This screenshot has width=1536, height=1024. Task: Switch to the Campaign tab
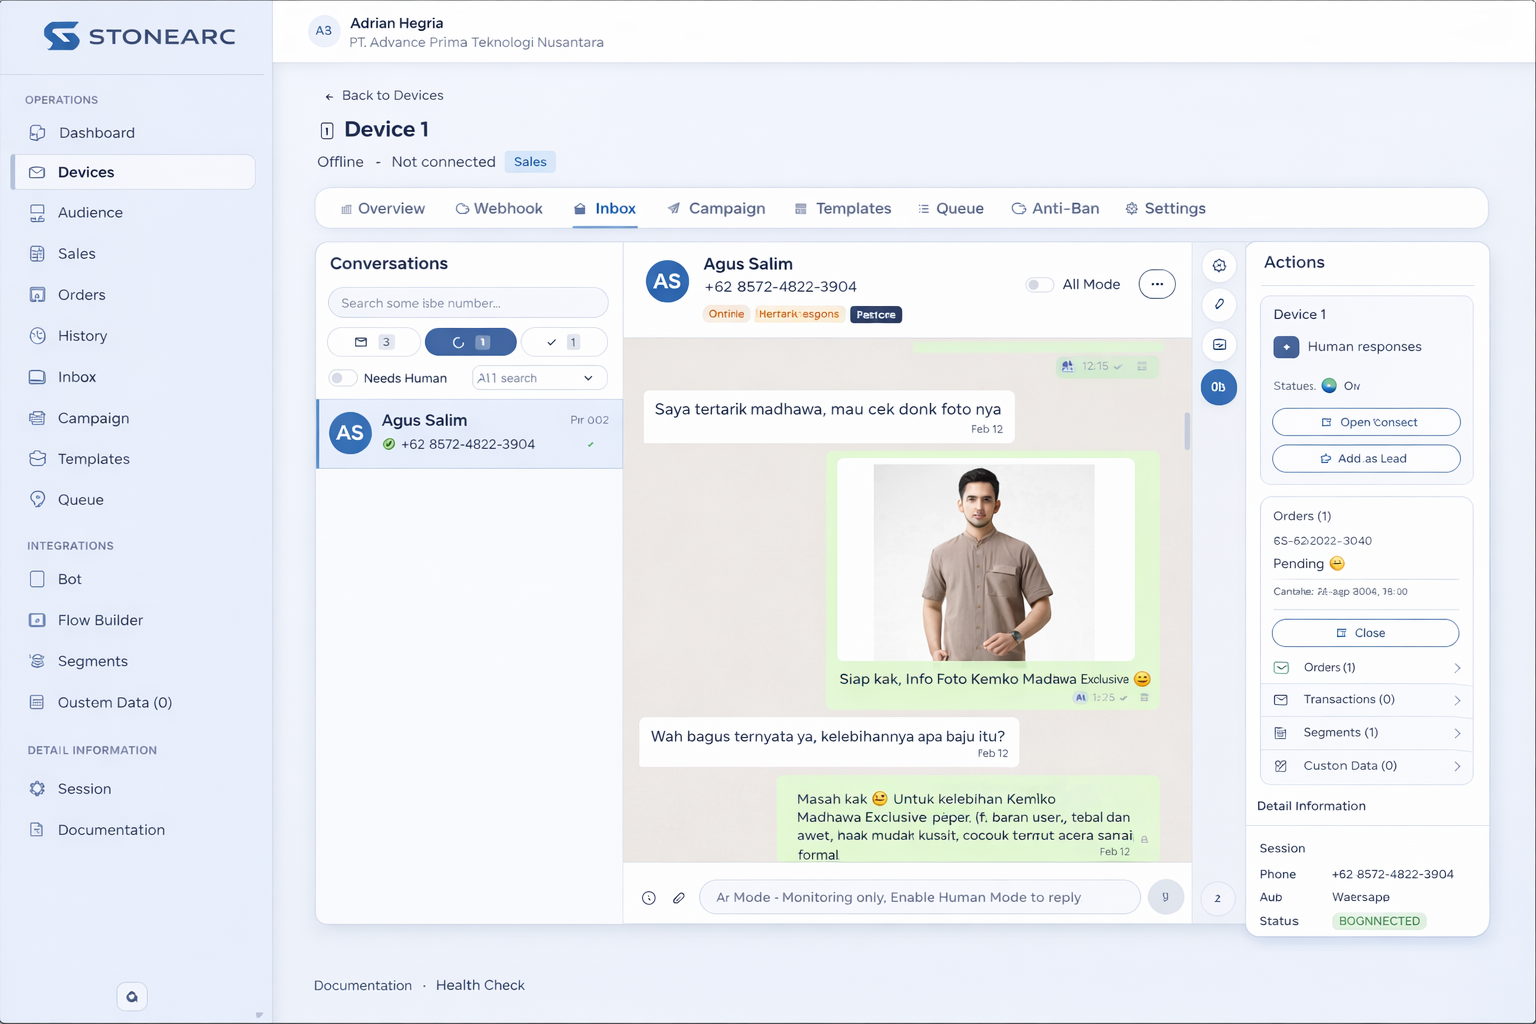tap(716, 208)
